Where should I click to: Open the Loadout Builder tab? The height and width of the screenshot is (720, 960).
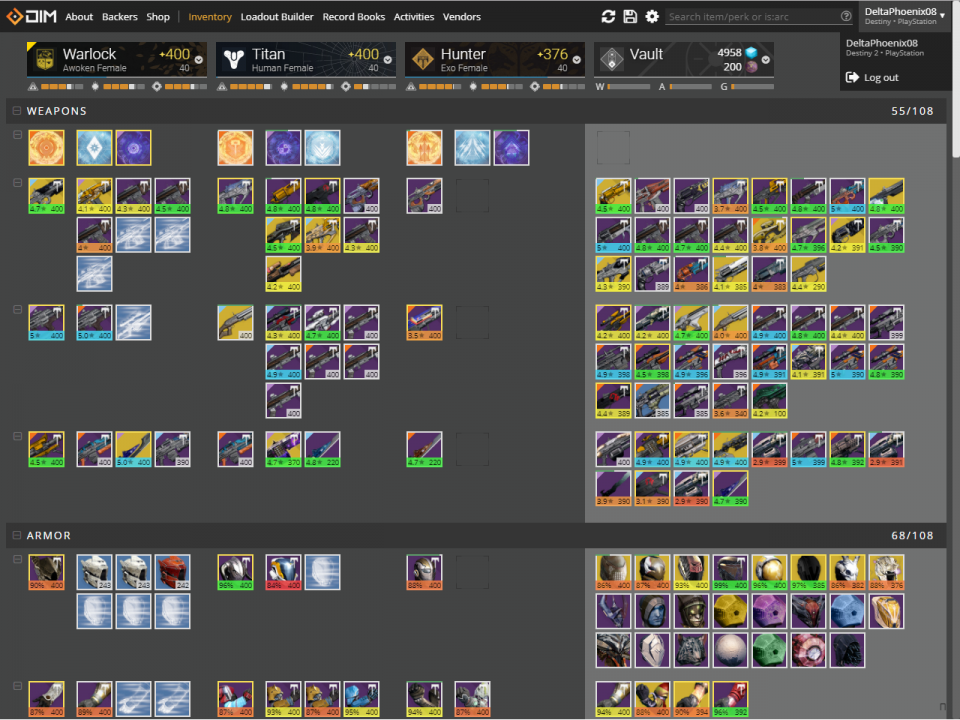coord(277,17)
